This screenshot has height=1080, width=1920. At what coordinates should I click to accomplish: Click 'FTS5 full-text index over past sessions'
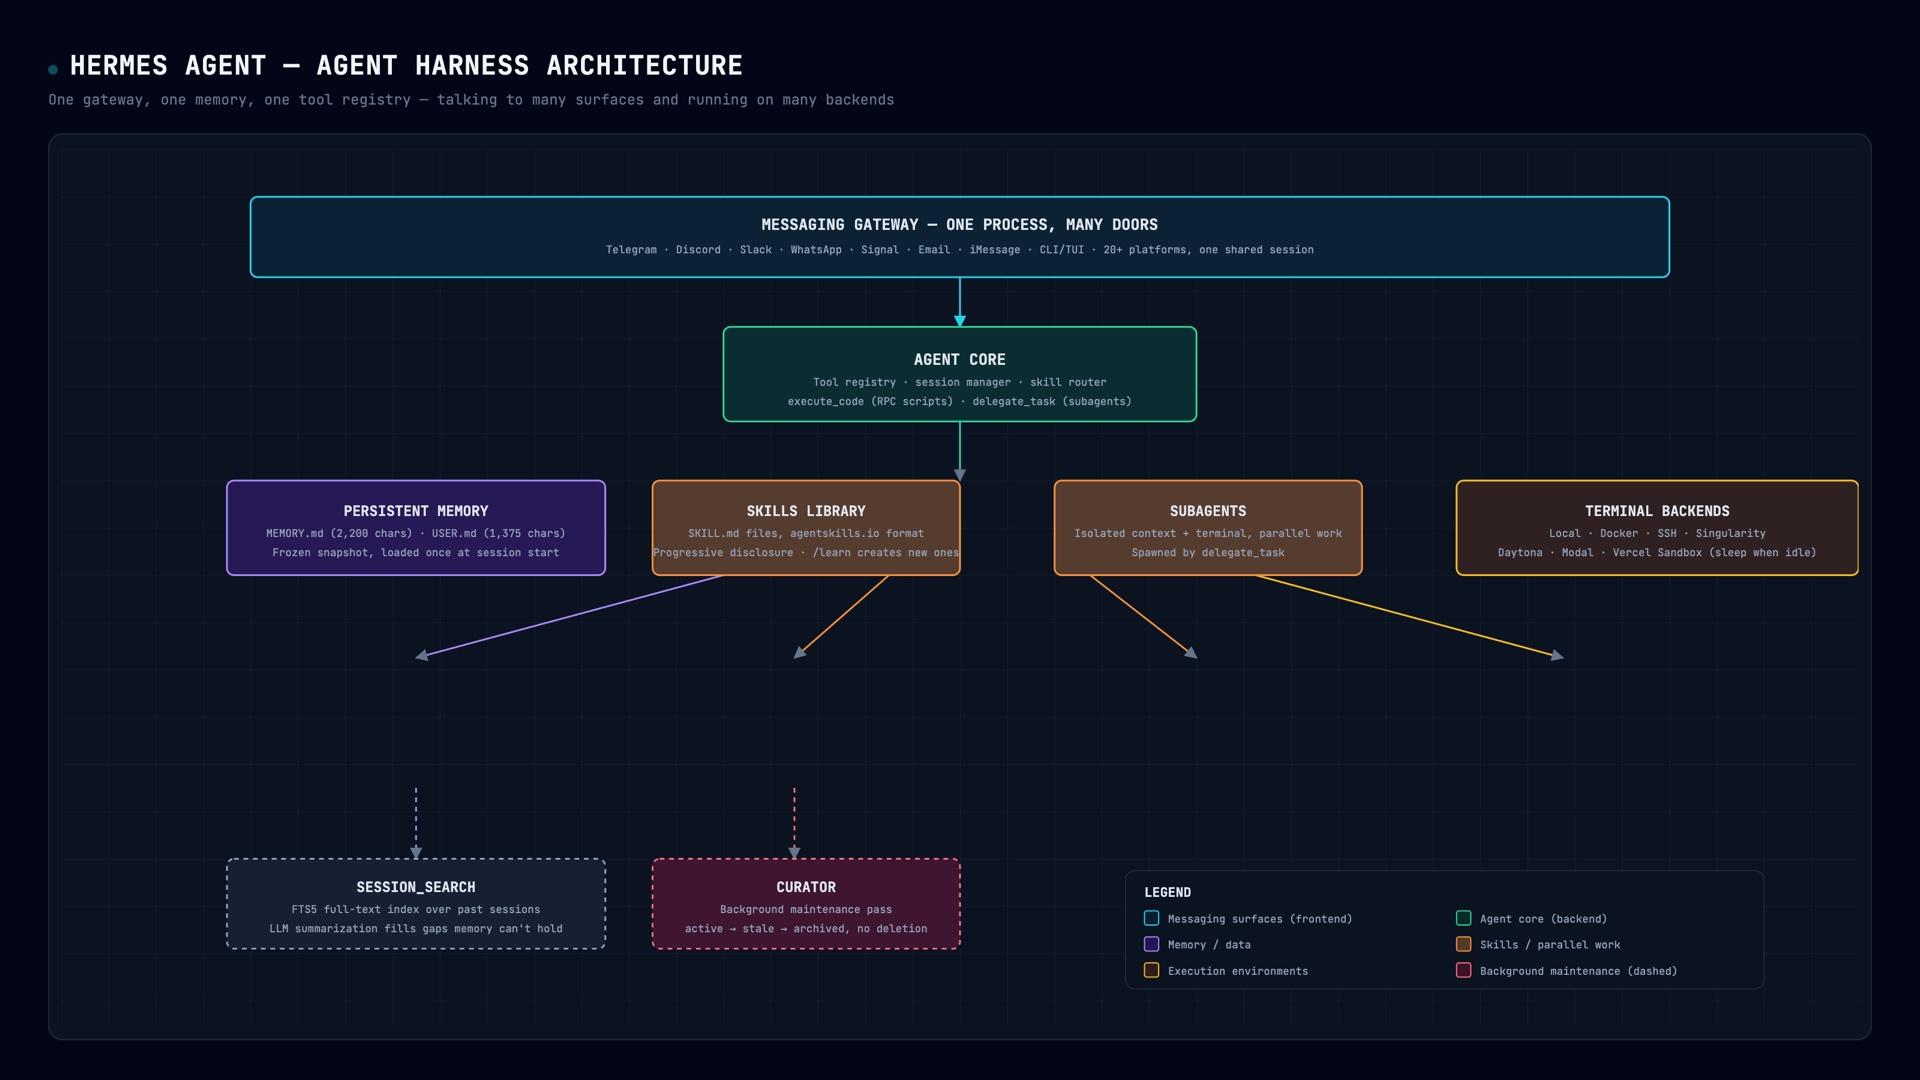416,910
